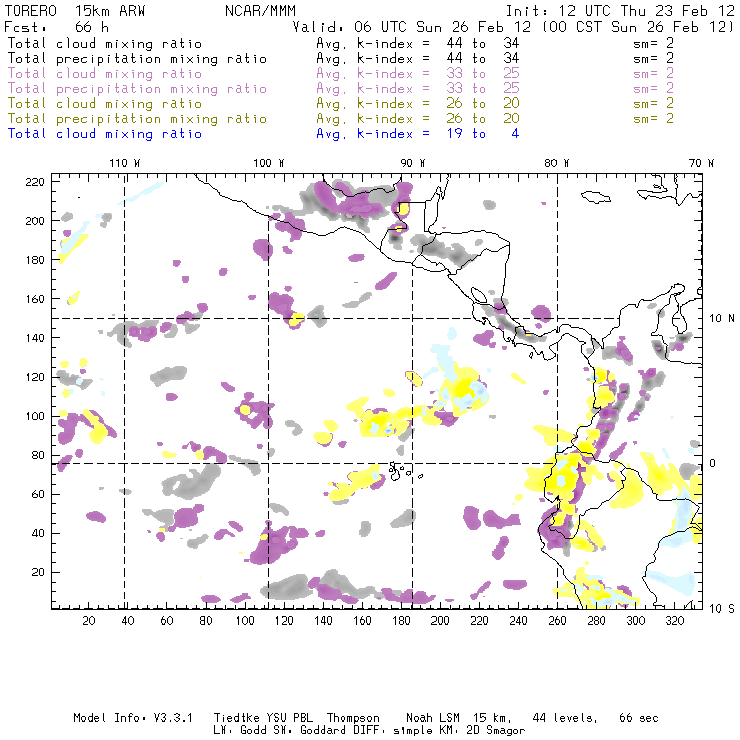The width and height of the screenshot is (740, 740).
Task: Select the 'Noah LSM' label
Action: tap(433, 718)
